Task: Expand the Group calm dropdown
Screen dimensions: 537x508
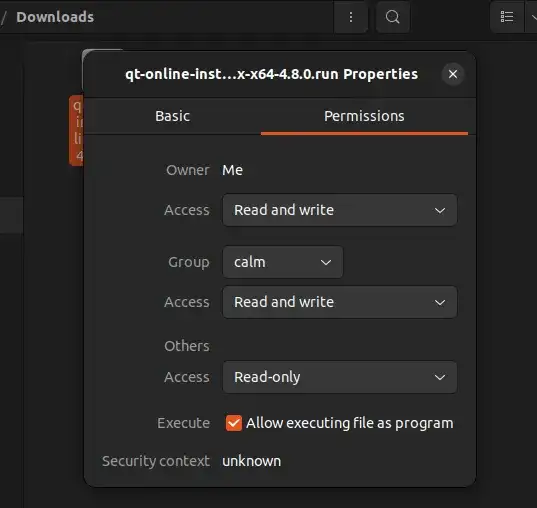Action: click(283, 262)
